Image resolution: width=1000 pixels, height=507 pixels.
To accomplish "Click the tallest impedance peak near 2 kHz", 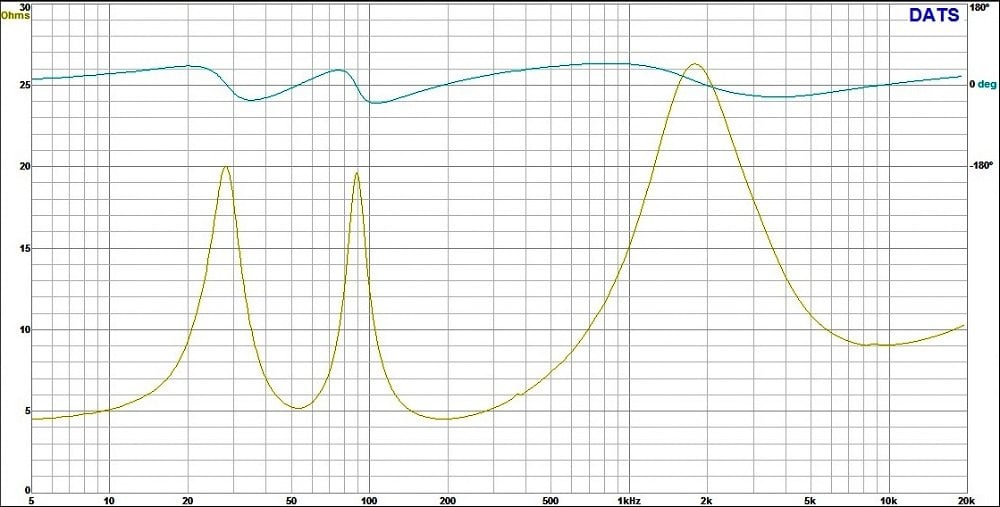I will pyautogui.click(x=694, y=64).
